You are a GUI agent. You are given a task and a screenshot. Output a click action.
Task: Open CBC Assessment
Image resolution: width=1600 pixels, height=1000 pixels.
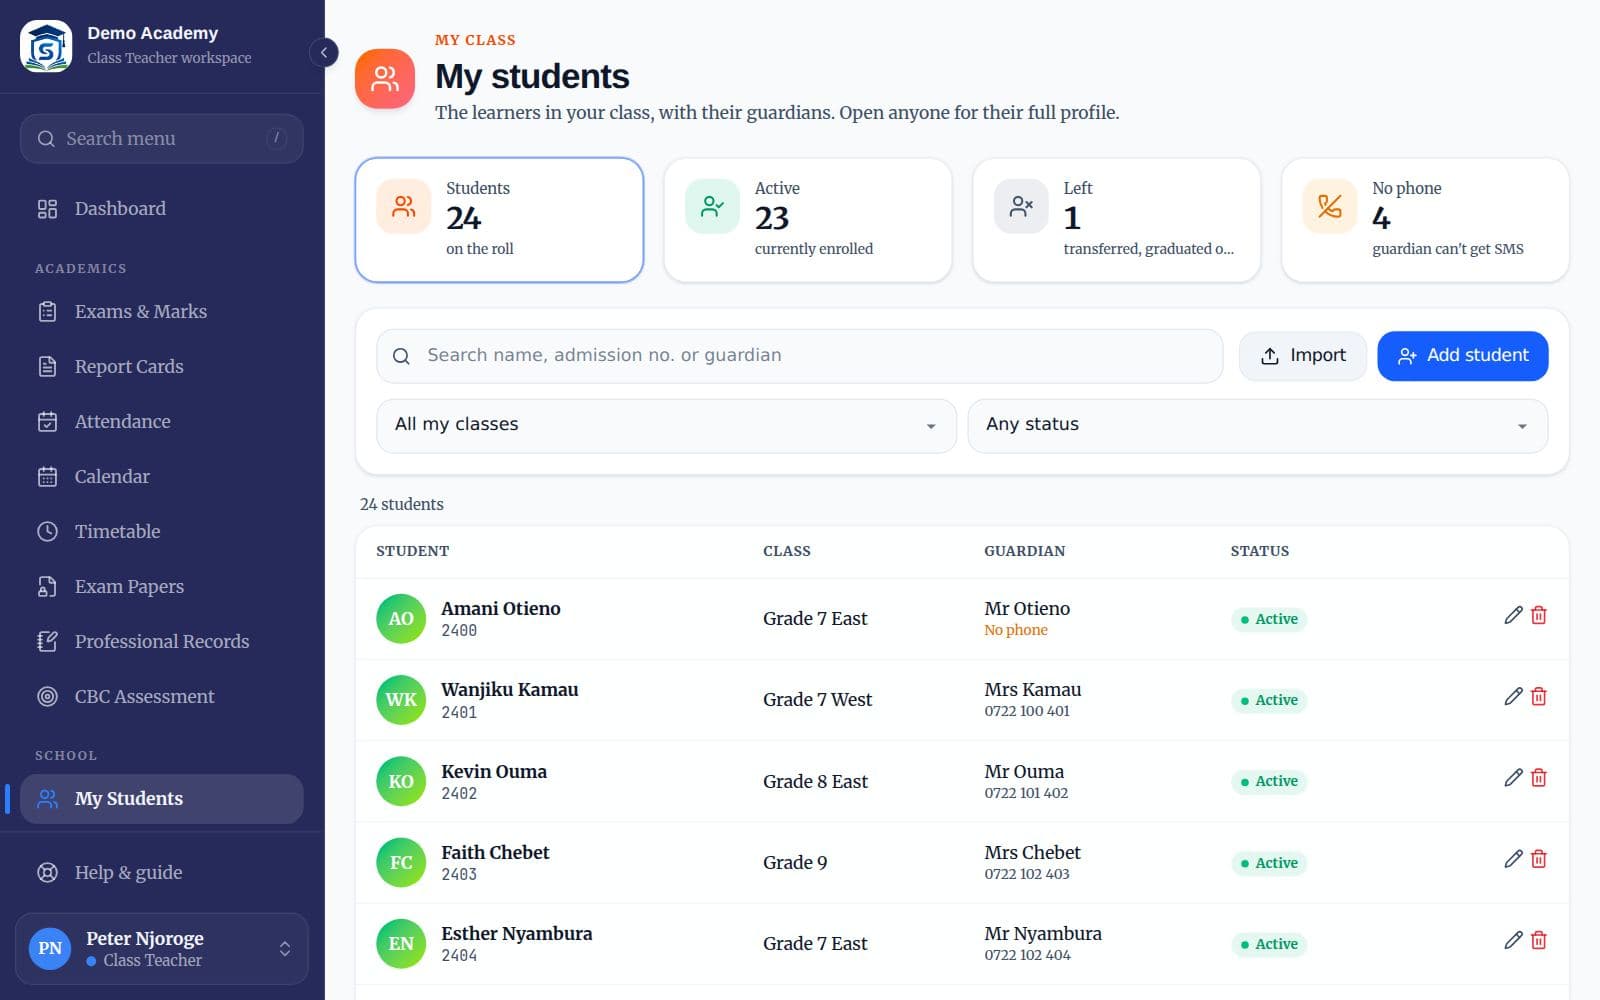point(162,696)
